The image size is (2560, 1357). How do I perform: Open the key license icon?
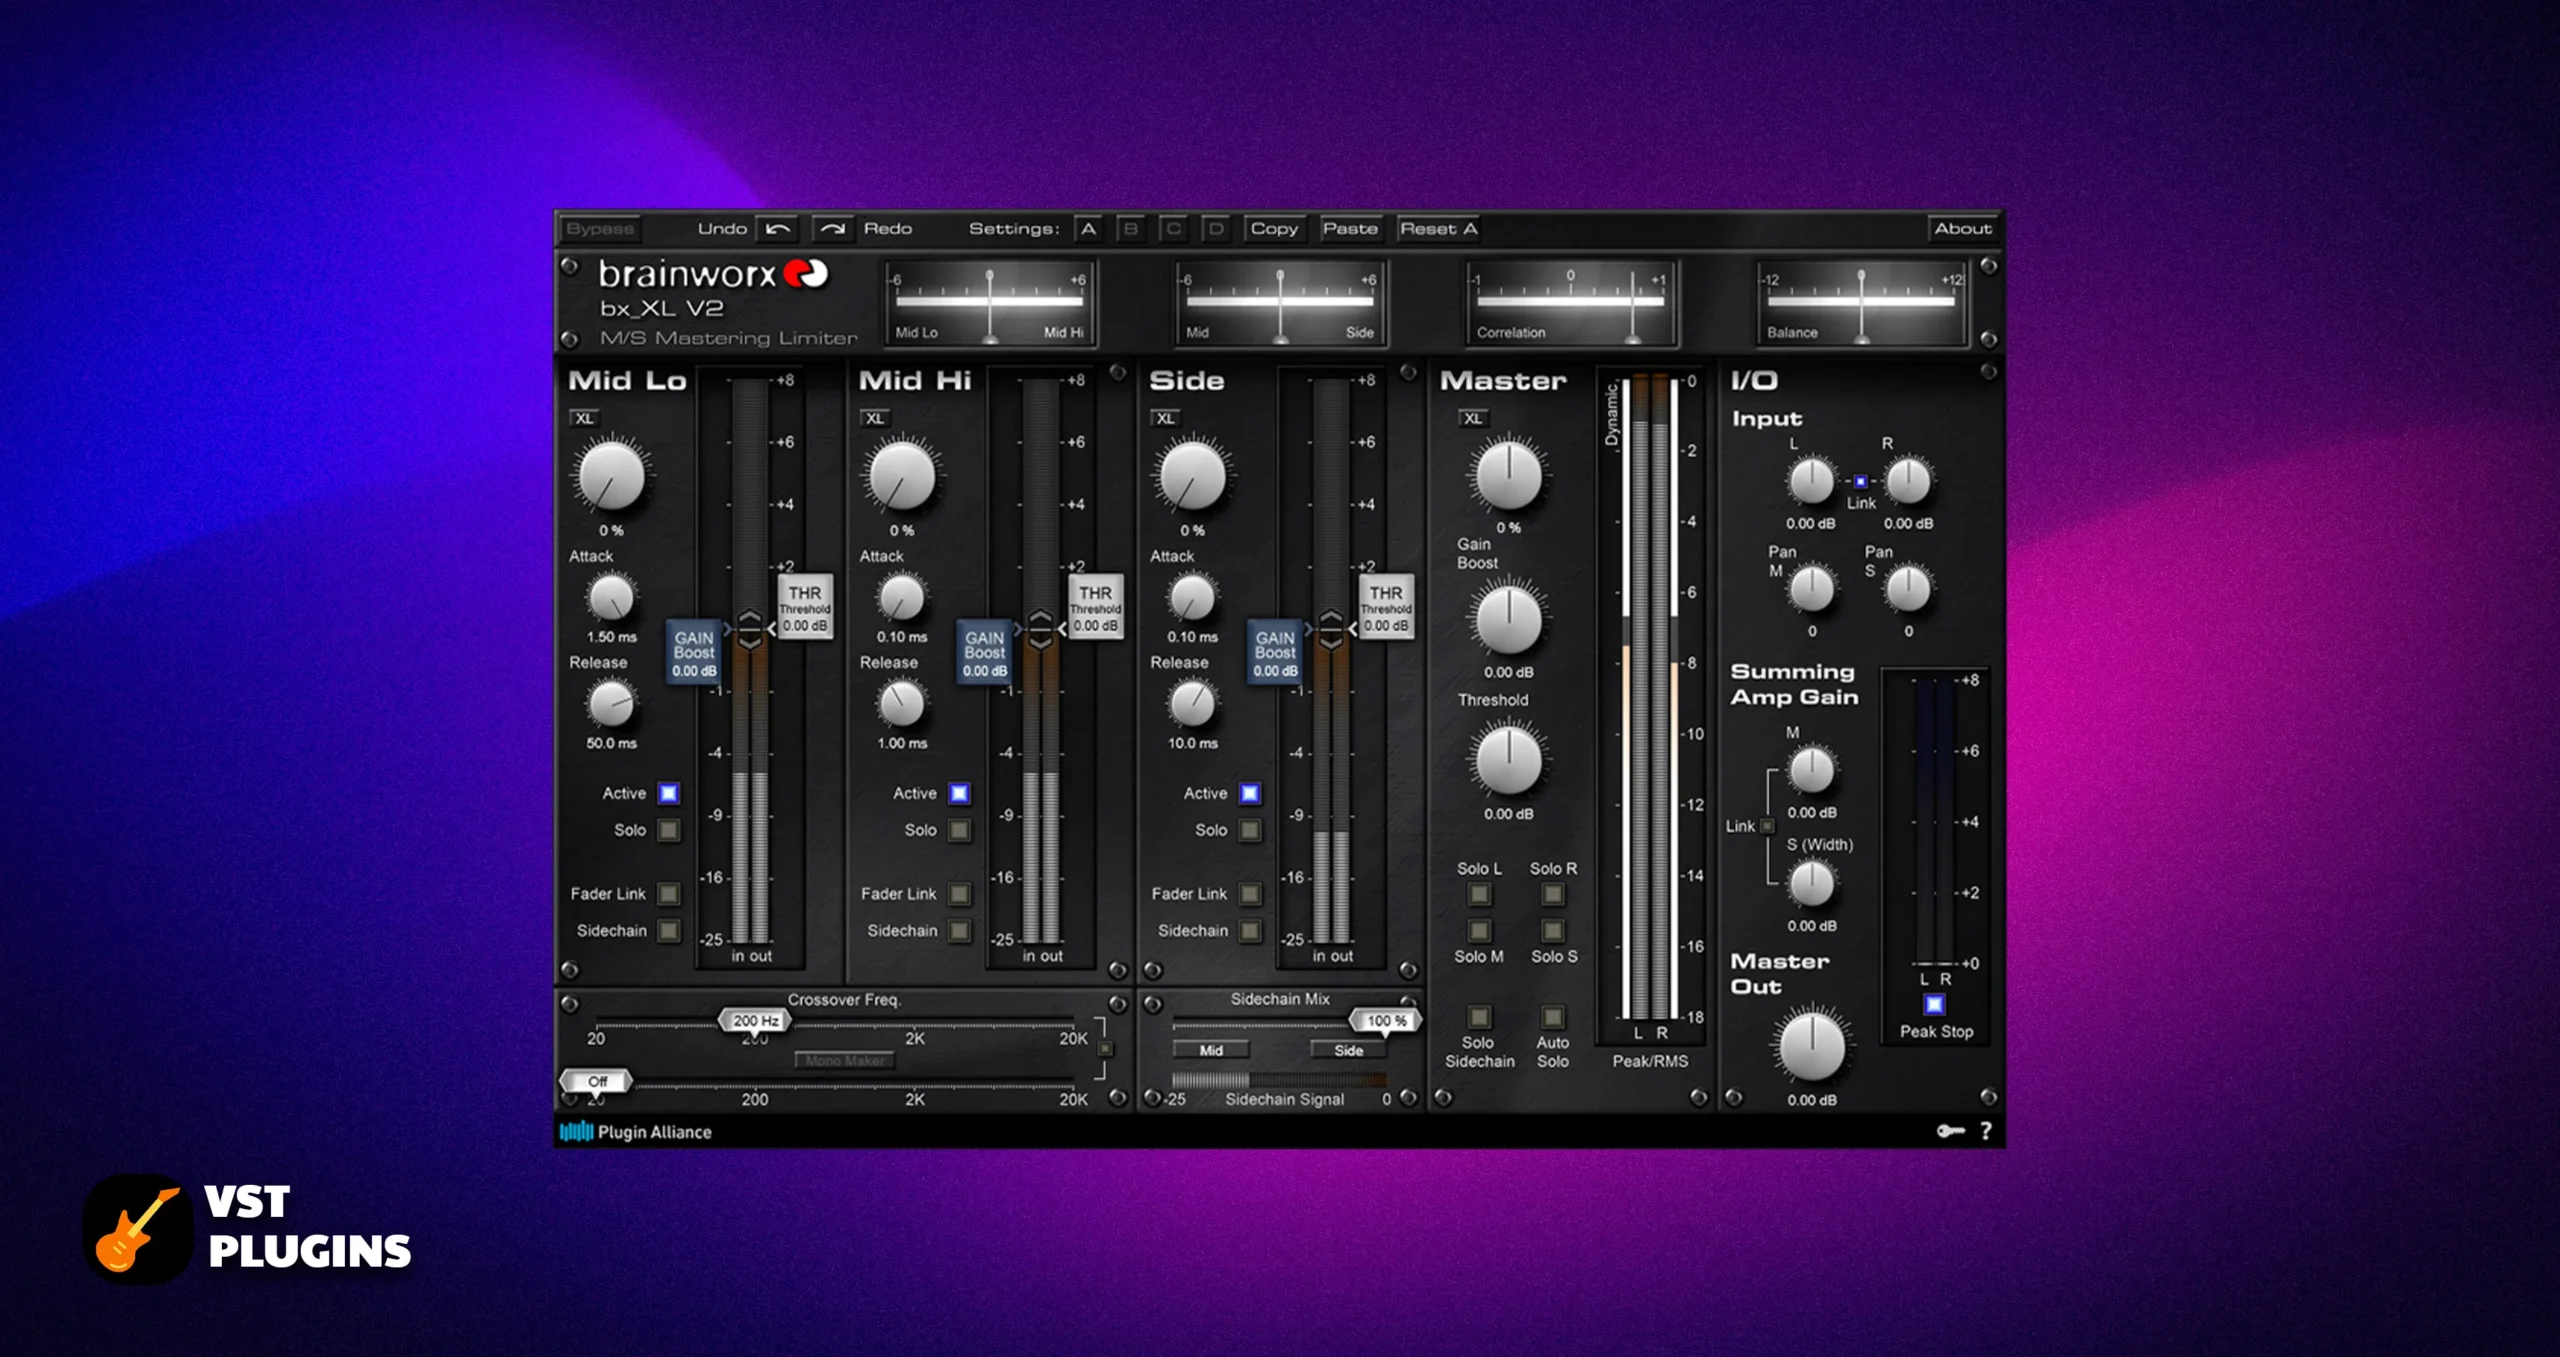pos(1950,1131)
